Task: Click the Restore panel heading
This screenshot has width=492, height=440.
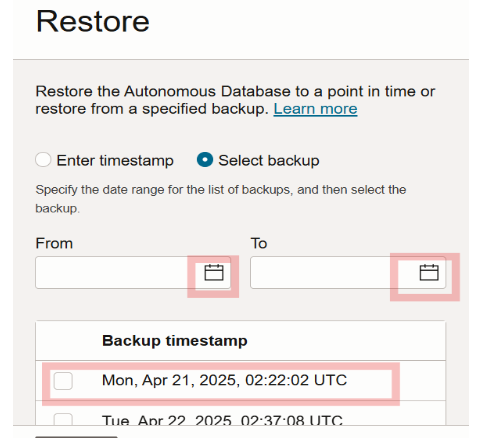Action: (93, 21)
